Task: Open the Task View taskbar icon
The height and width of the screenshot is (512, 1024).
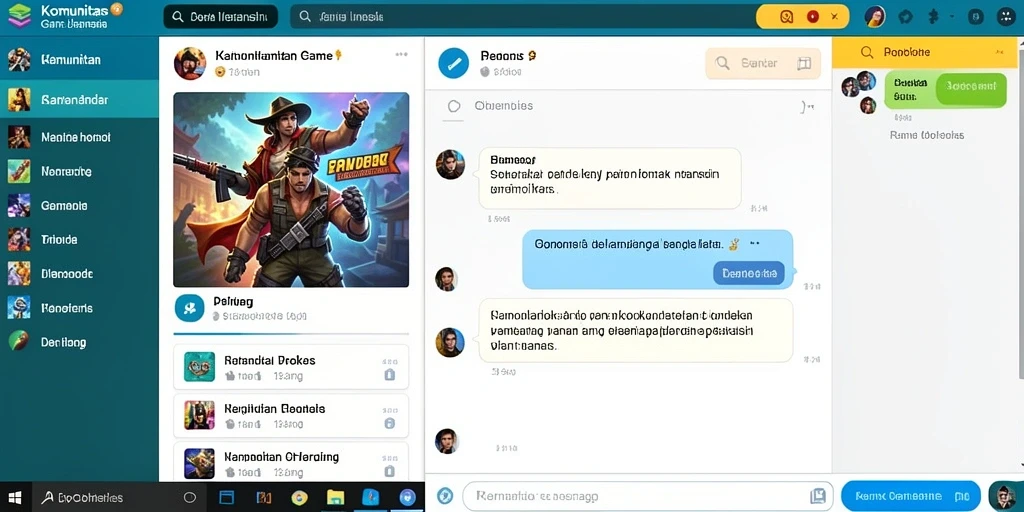Action: coord(227,498)
